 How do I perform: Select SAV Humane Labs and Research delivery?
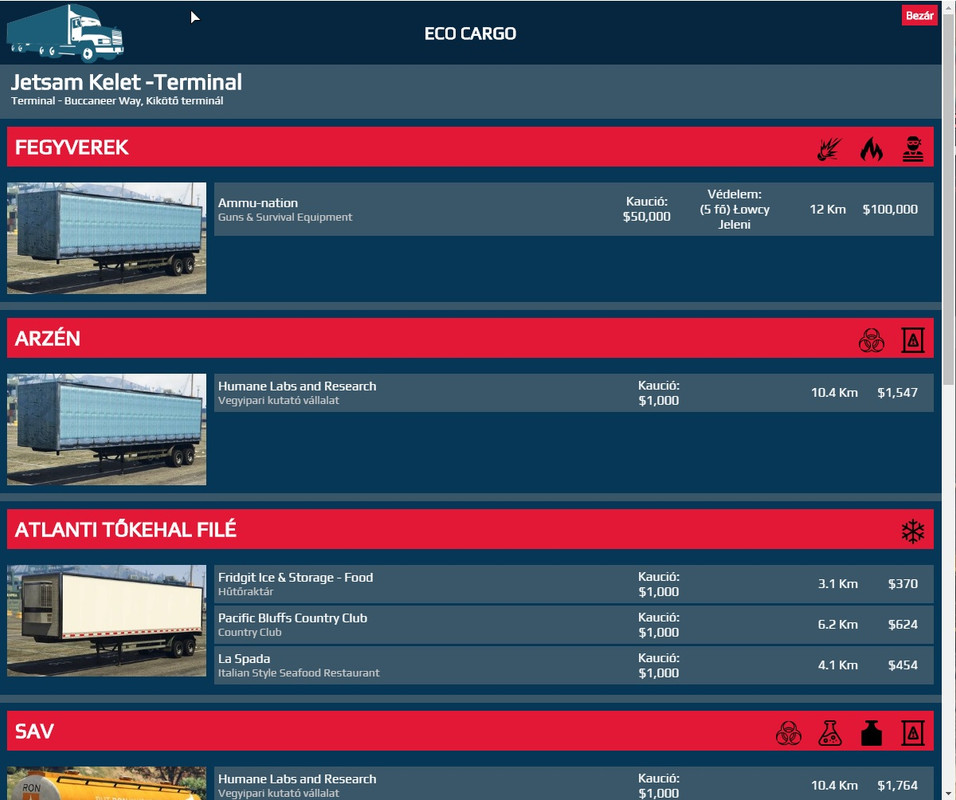pyautogui.click(x=573, y=784)
